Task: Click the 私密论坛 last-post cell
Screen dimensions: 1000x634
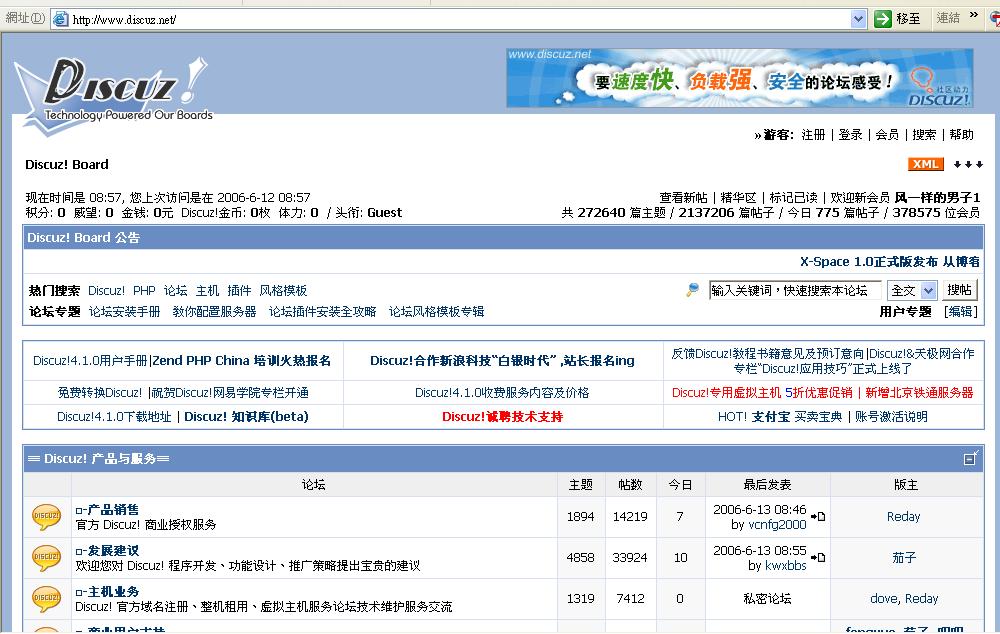Action: [x=767, y=599]
